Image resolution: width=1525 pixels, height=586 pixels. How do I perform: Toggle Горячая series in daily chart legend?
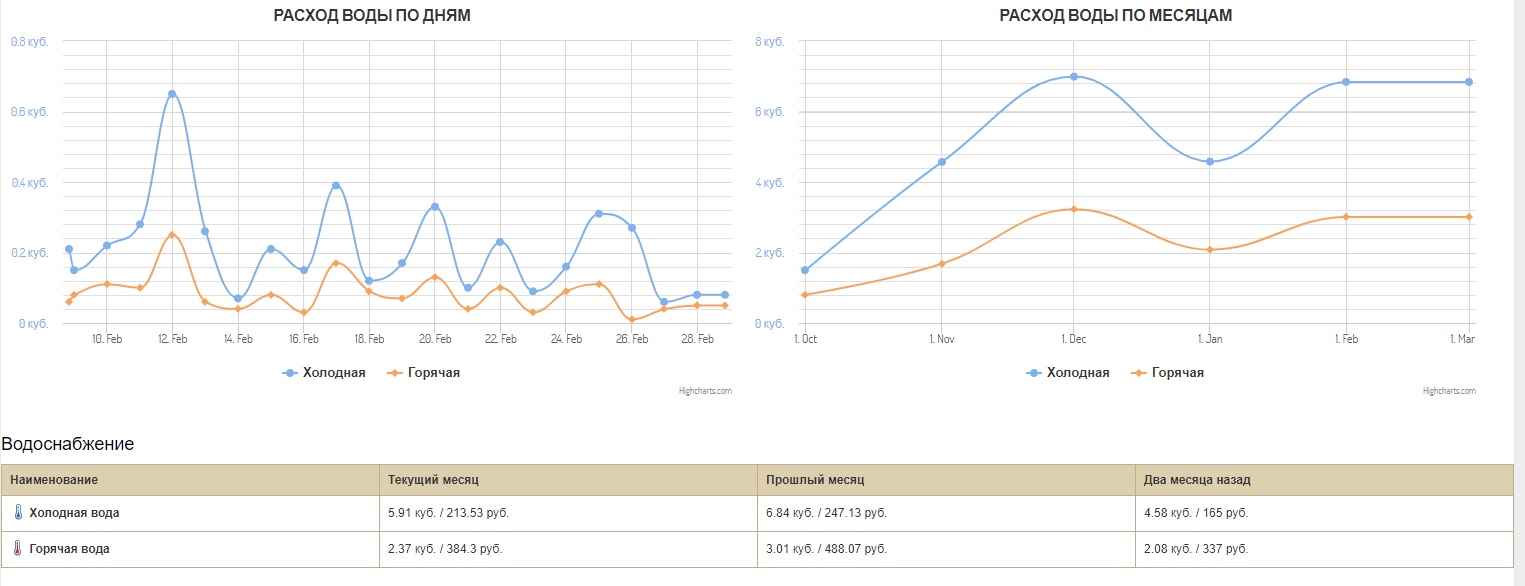click(423, 373)
